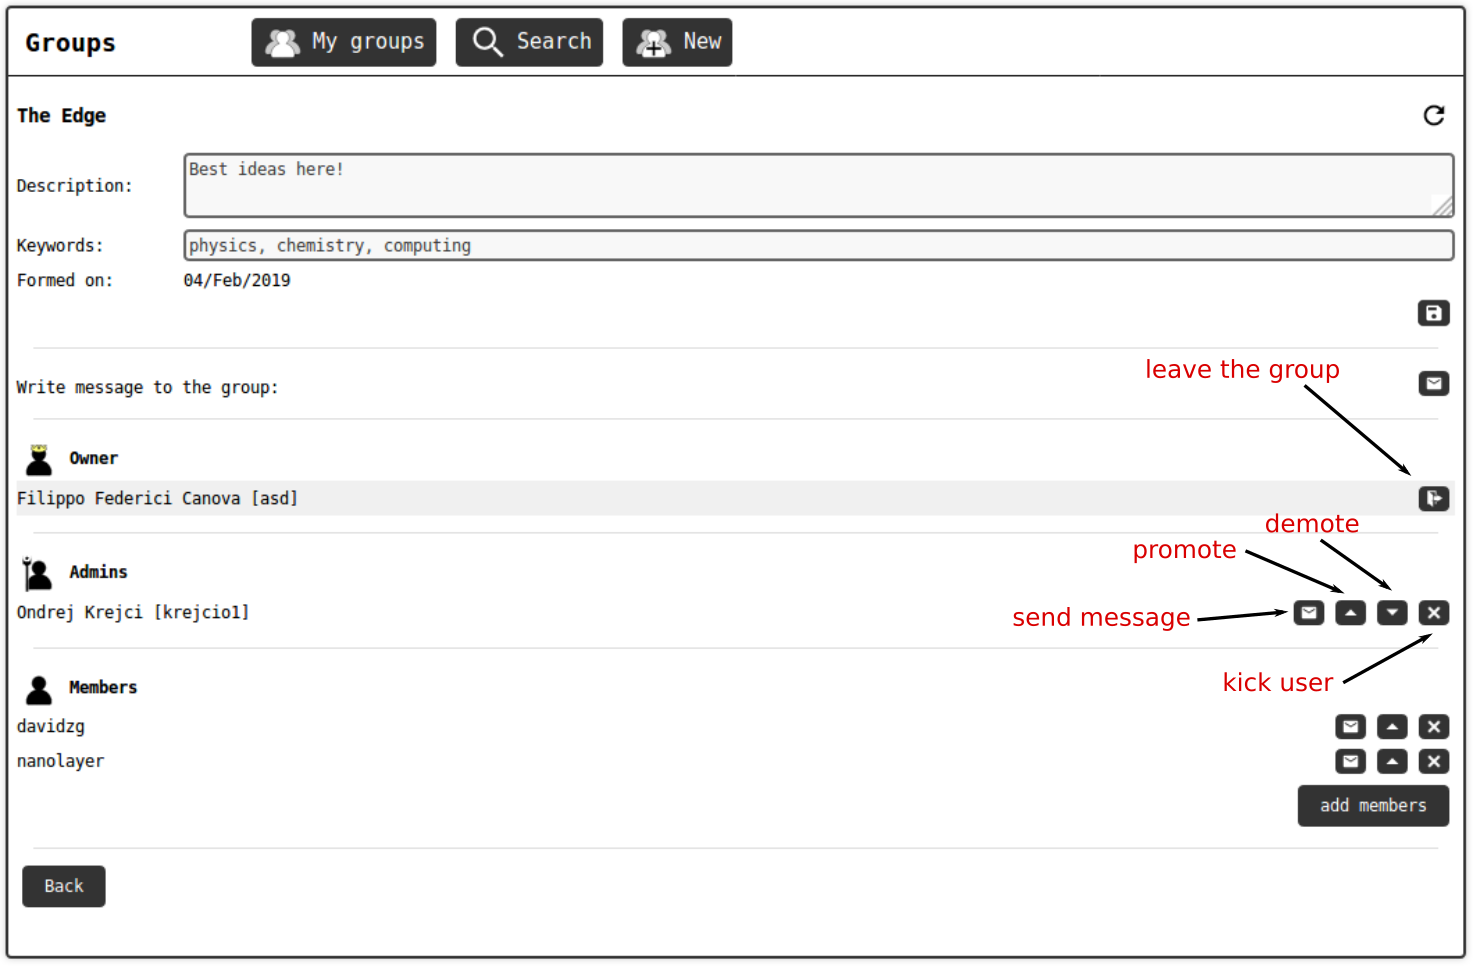Open the Search groups tab
This screenshot has height=967, width=1473.
click(529, 42)
